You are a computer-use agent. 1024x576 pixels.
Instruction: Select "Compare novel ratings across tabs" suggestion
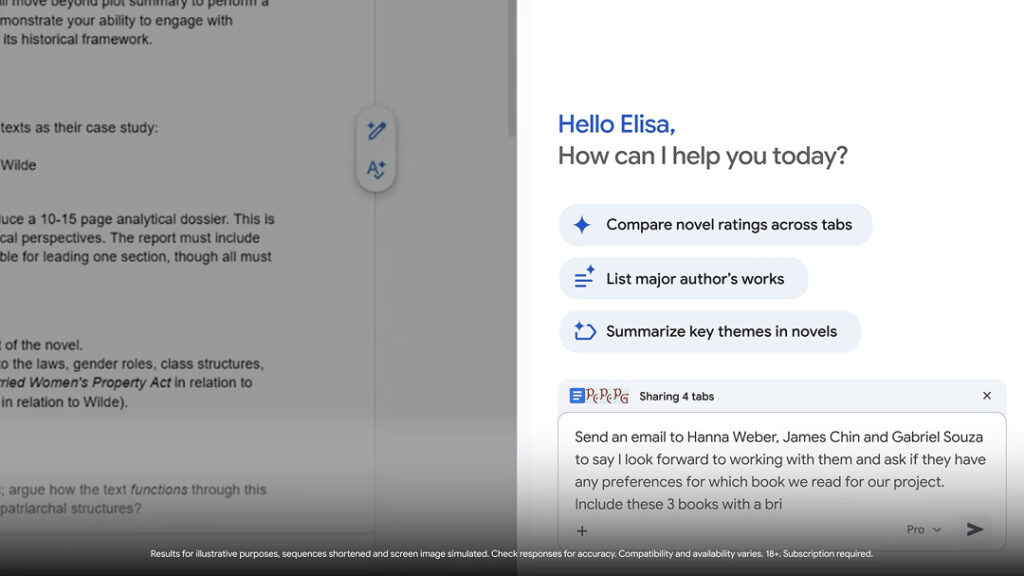pyautogui.click(x=728, y=225)
